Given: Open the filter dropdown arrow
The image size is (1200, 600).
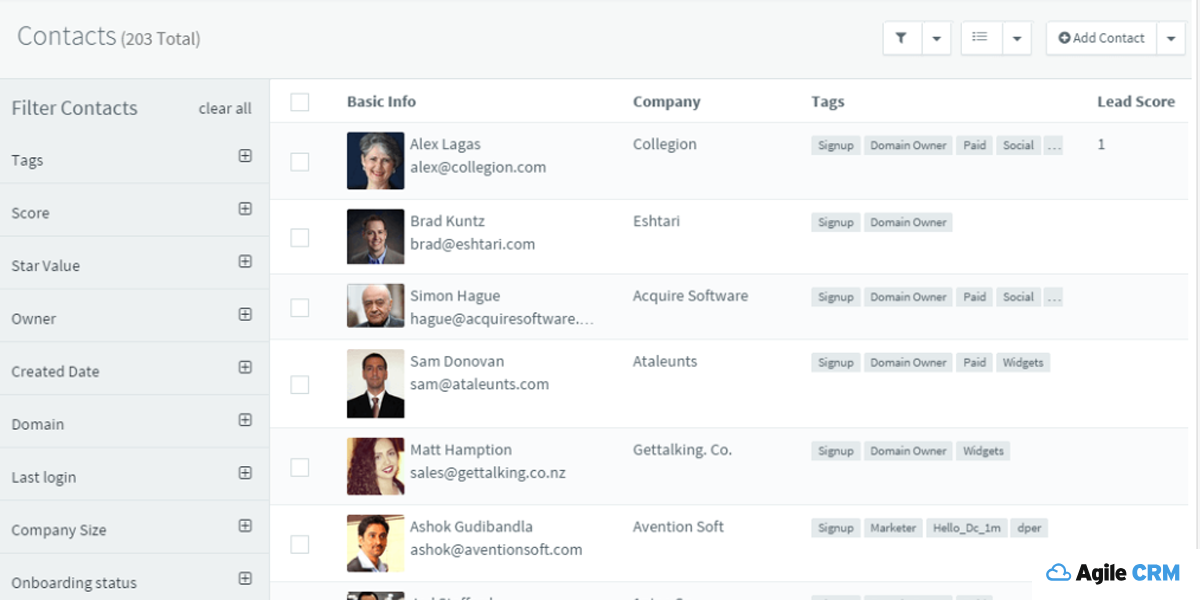Looking at the screenshot, I should [x=936, y=38].
